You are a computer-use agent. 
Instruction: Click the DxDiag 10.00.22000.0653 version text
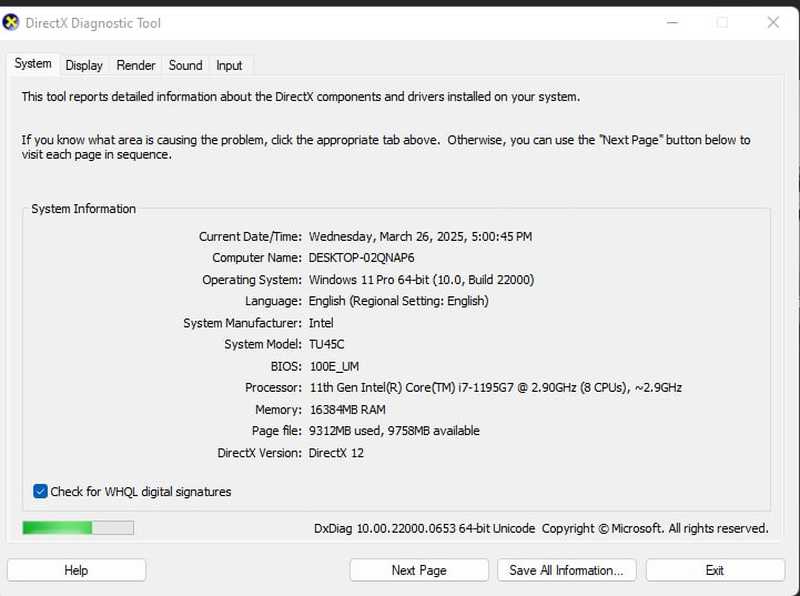(x=424, y=529)
